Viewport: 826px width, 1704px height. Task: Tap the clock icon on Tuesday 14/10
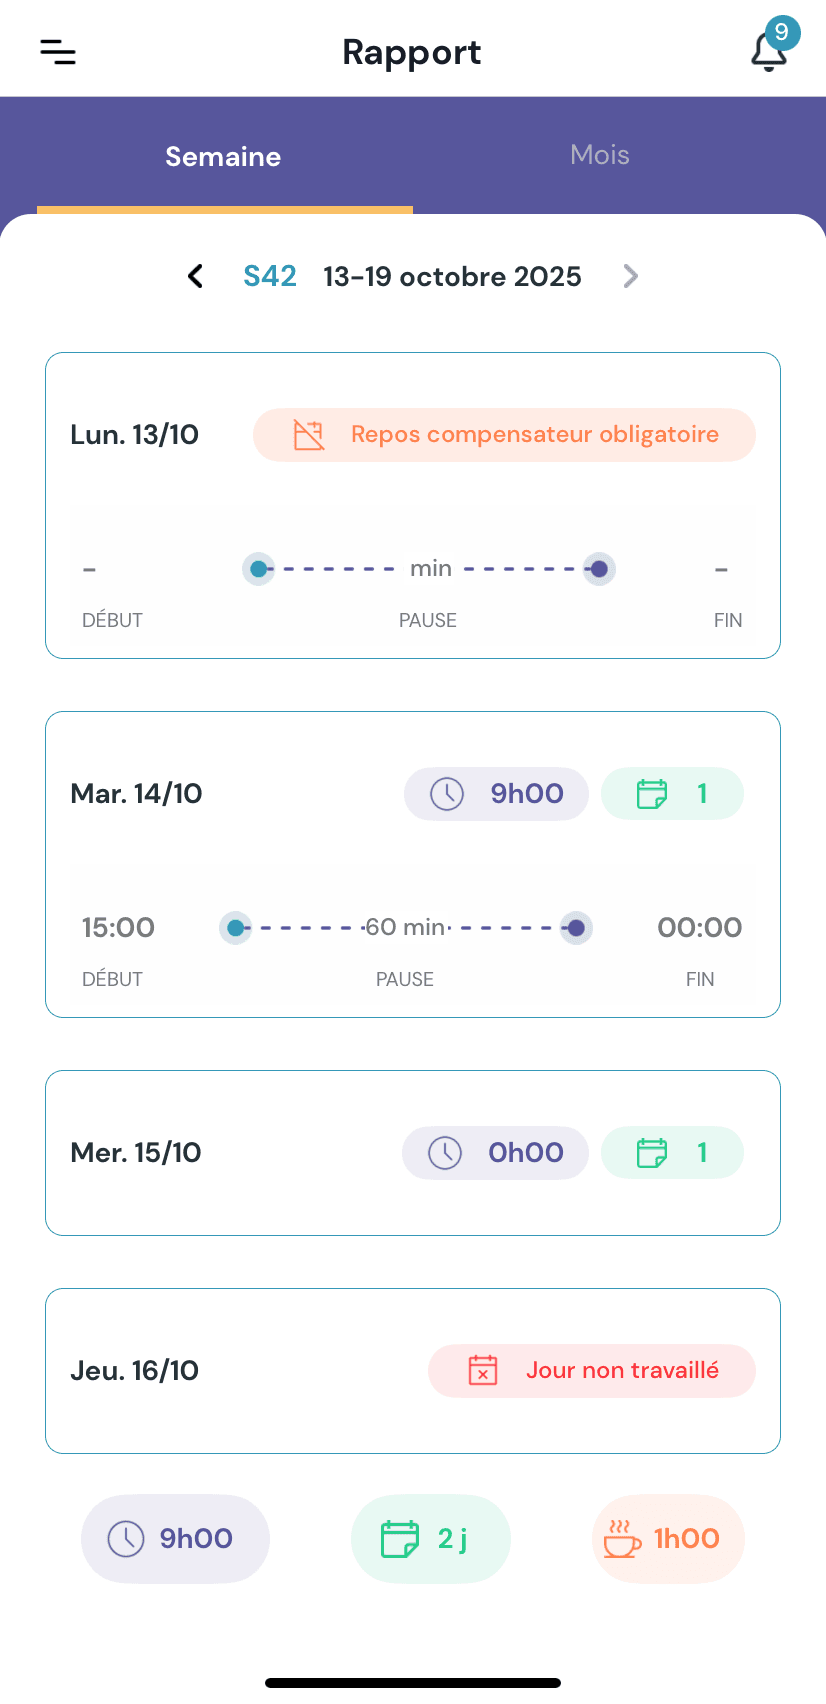447,794
